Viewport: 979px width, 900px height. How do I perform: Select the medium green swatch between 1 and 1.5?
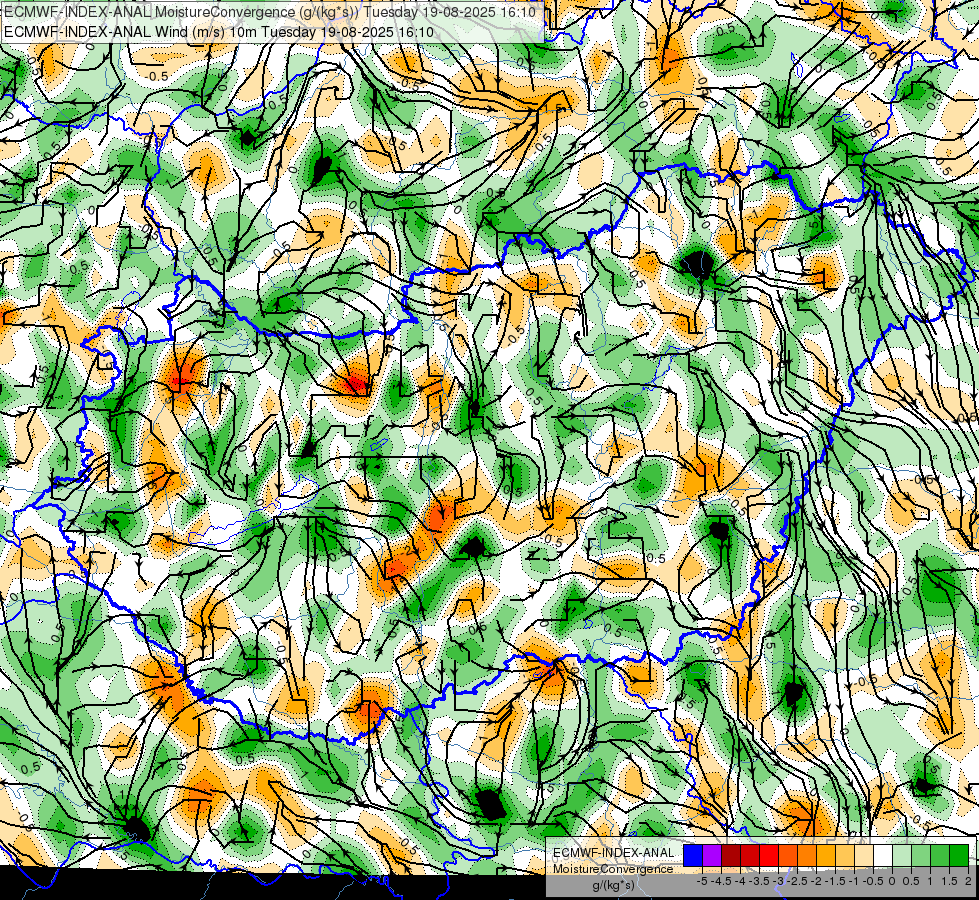tap(940, 855)
